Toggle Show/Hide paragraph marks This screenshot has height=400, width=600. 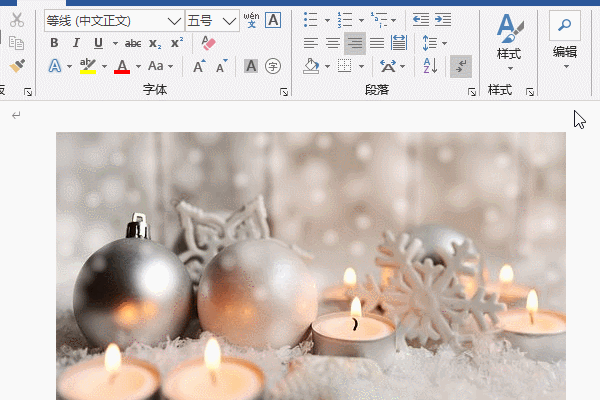461,67
